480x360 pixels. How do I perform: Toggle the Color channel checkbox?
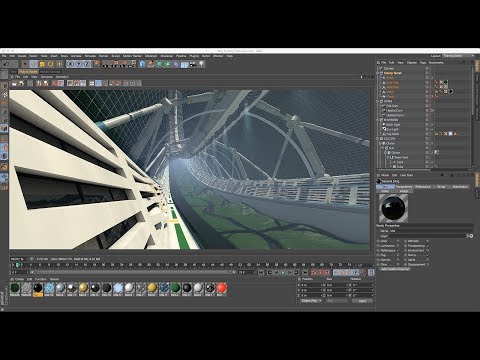coord(398,241)
